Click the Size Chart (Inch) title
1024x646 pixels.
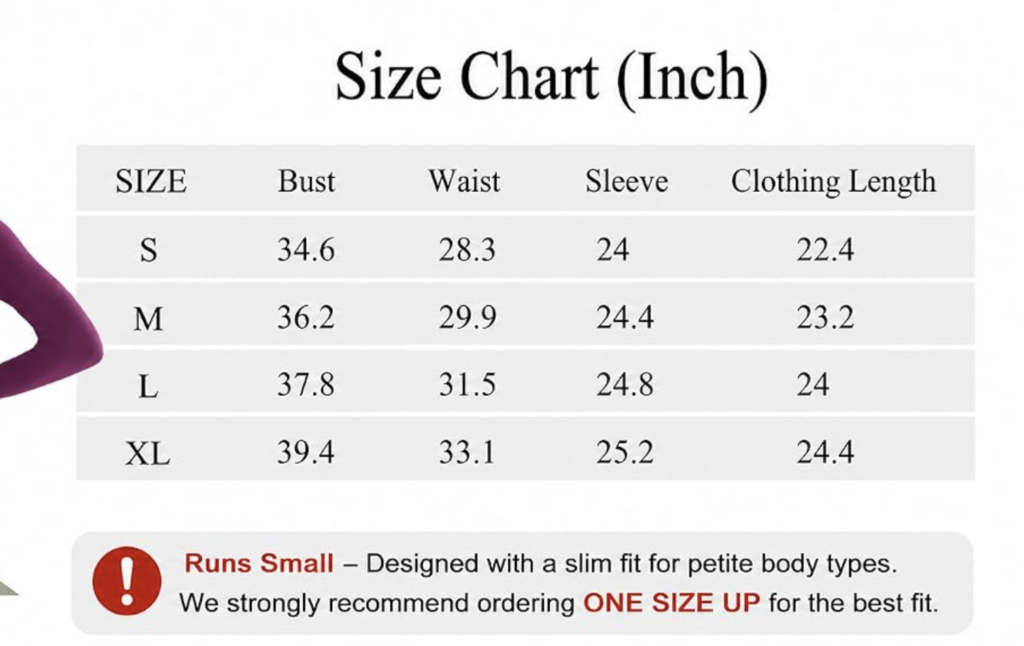click(x=551, y=78)
